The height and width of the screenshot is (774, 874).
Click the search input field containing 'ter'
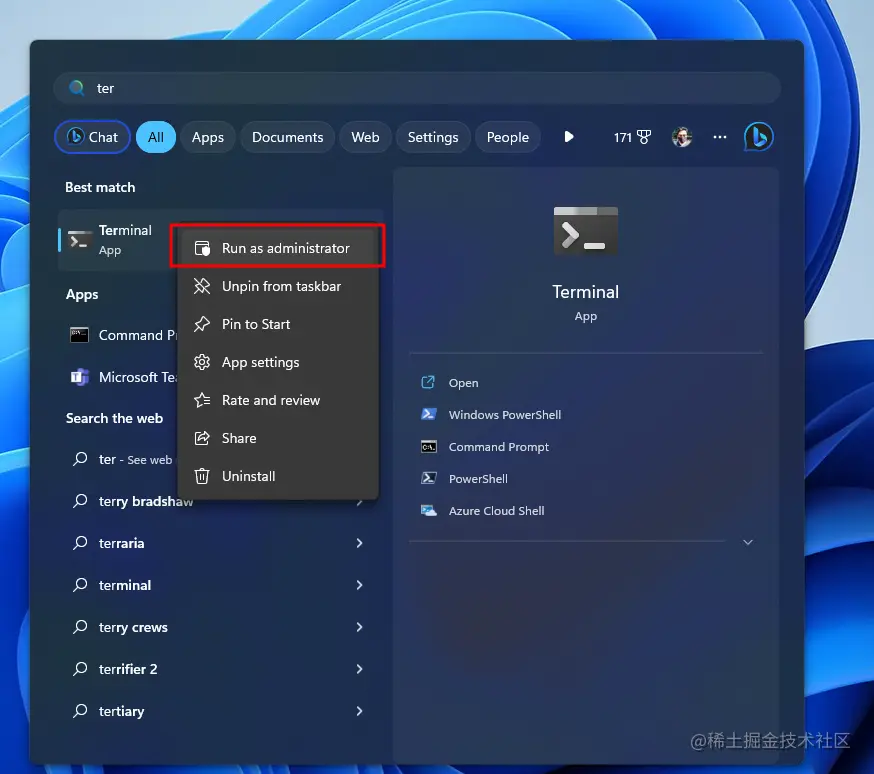(417, 88)
